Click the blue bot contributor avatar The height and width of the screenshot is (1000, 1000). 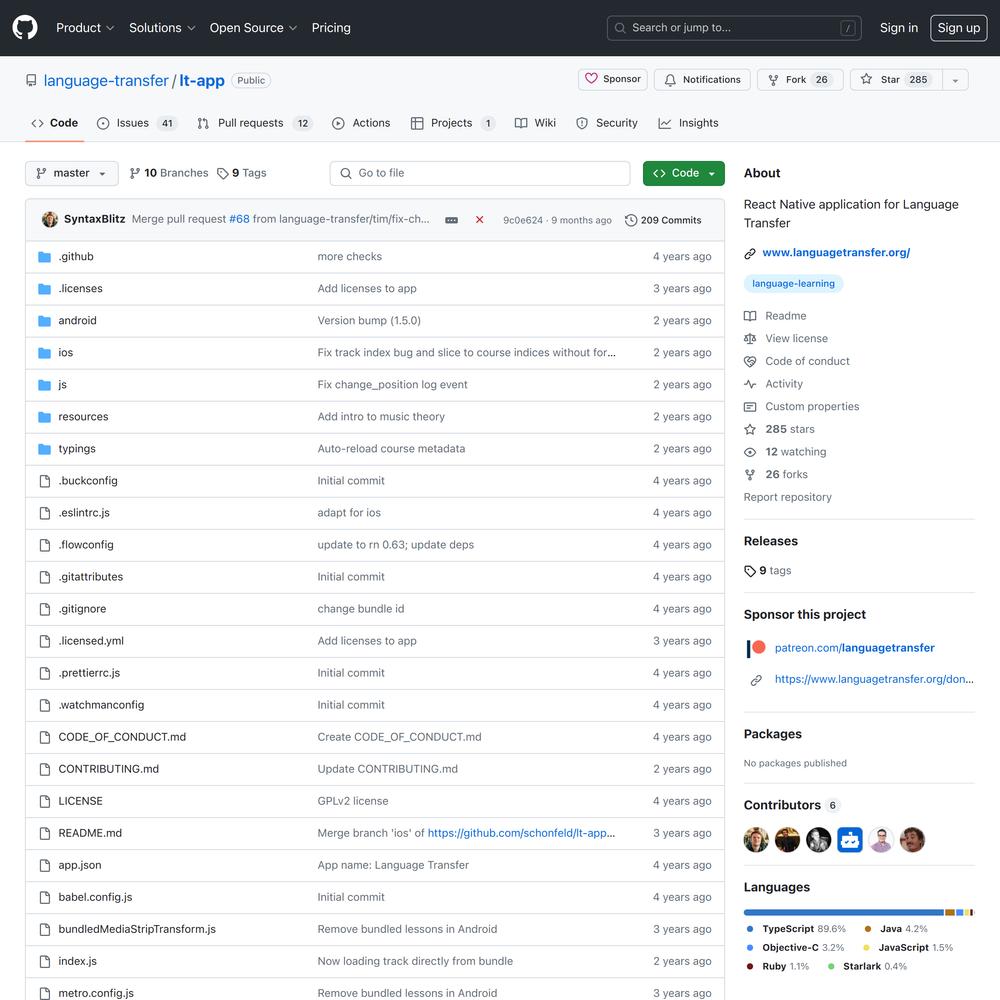(849, 840)
